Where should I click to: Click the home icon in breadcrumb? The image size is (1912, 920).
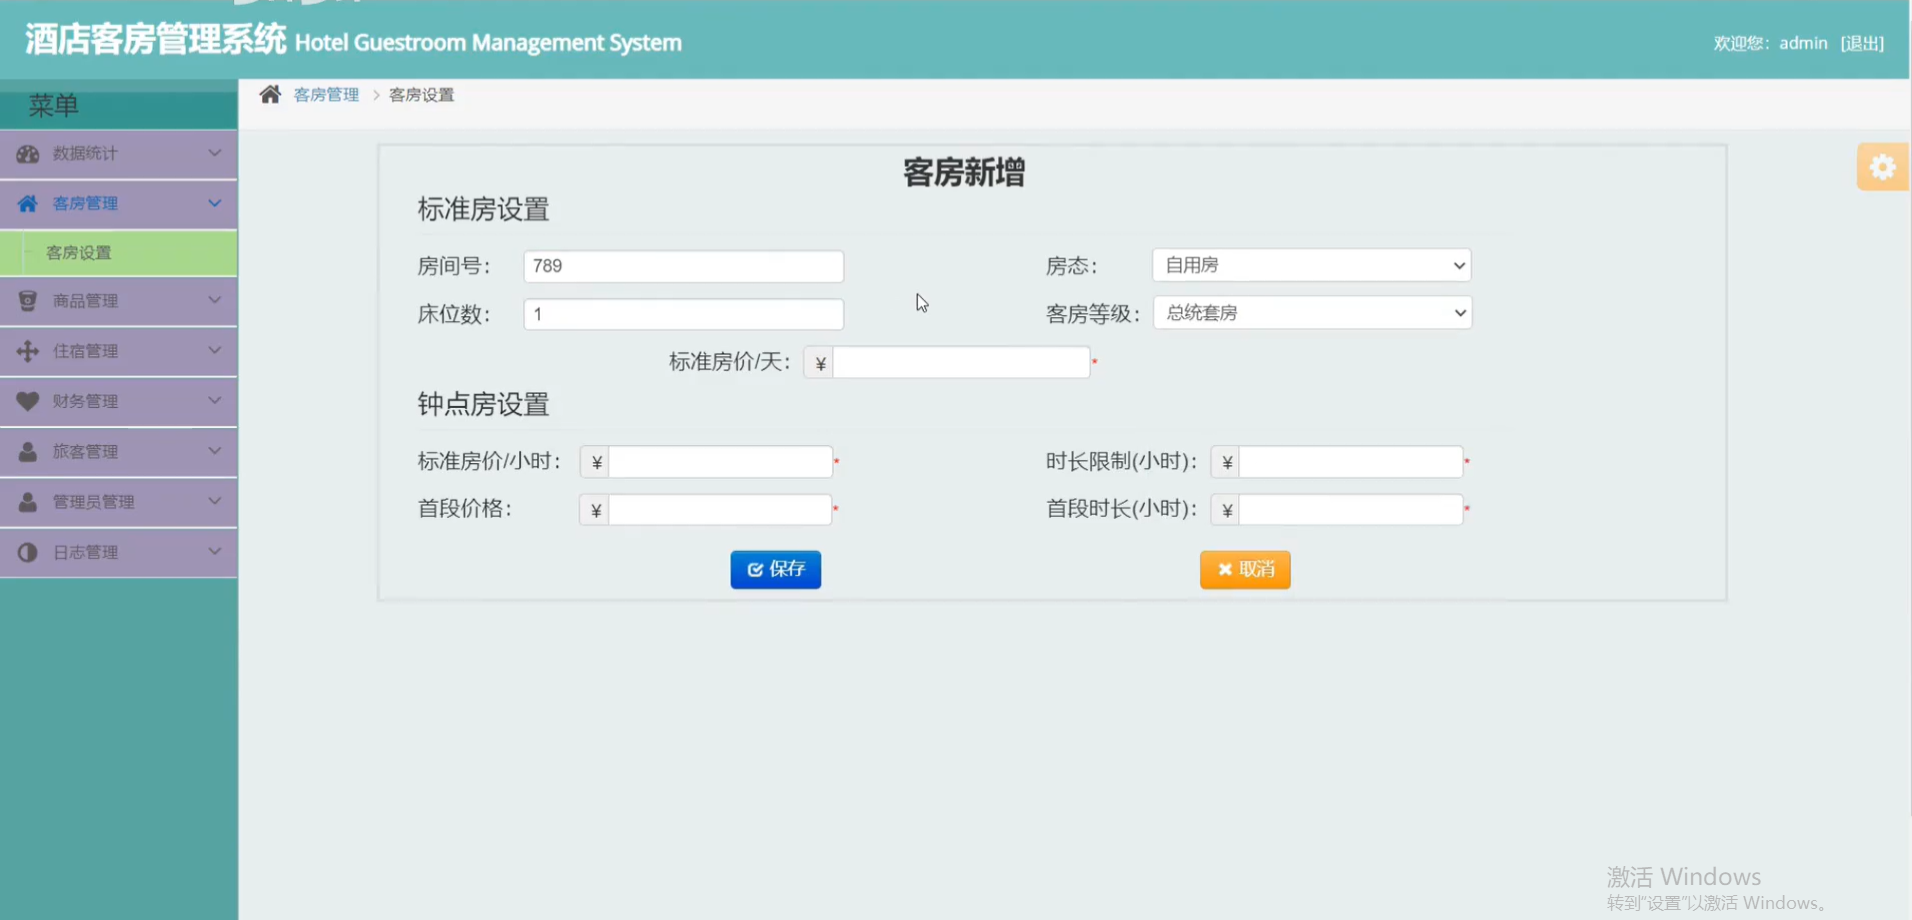(270, 94)
